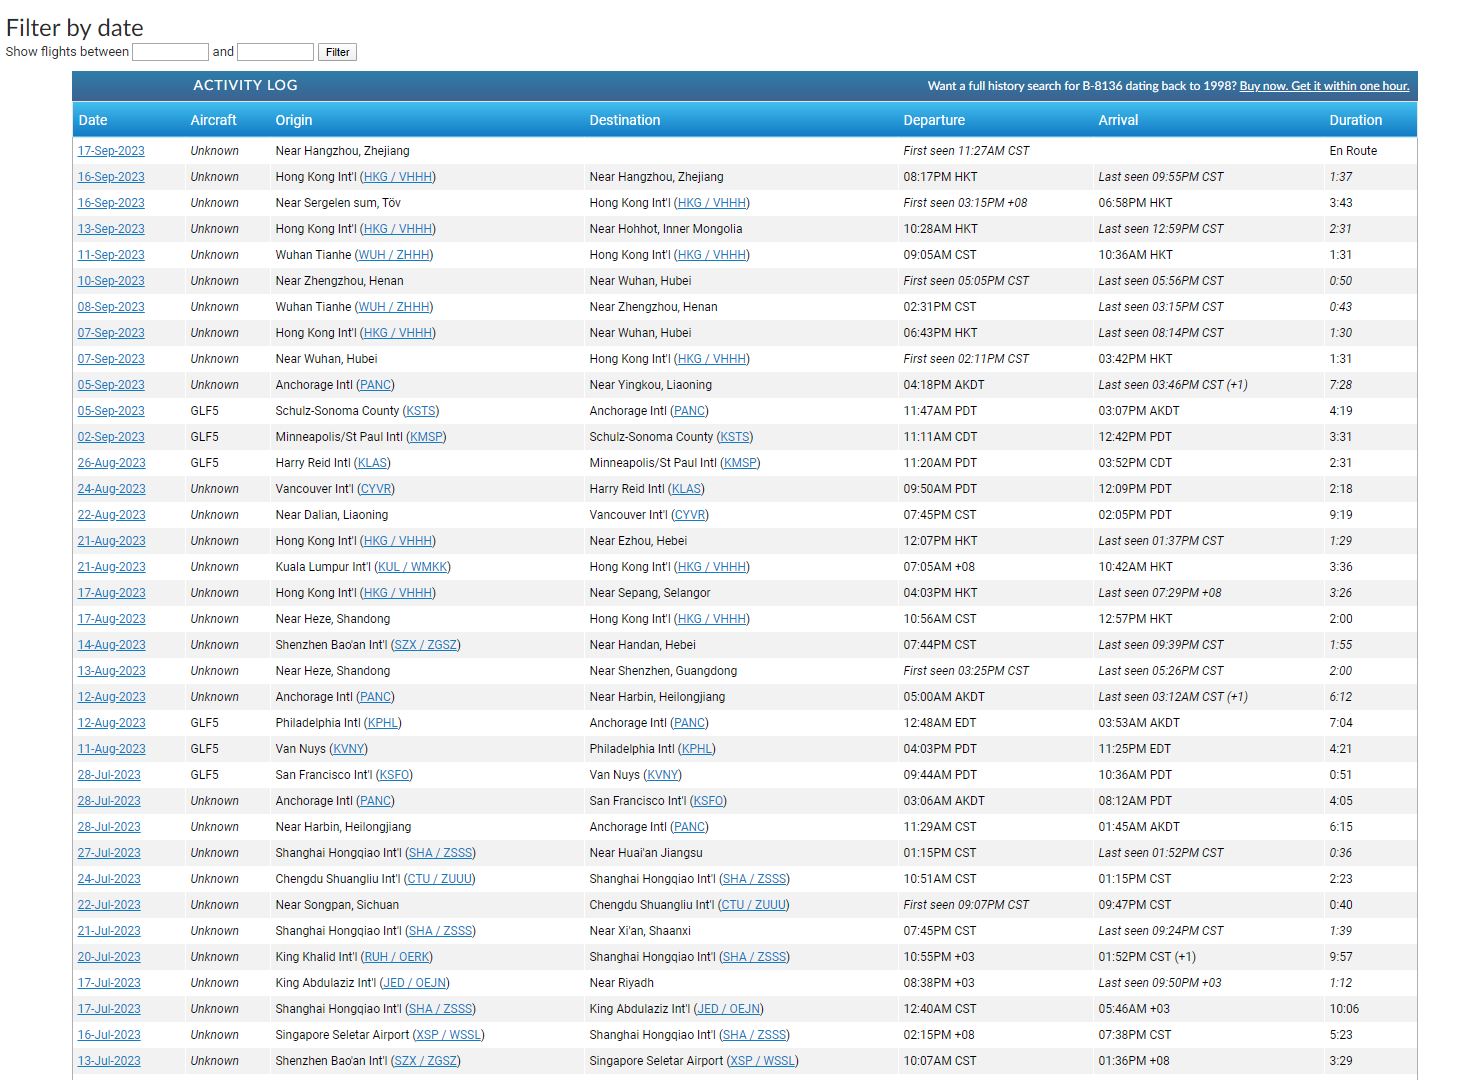Screen dimensions: 1470x1080
Task: Open the KUL / WMKK airport link
Action: (x=413, y=567)
